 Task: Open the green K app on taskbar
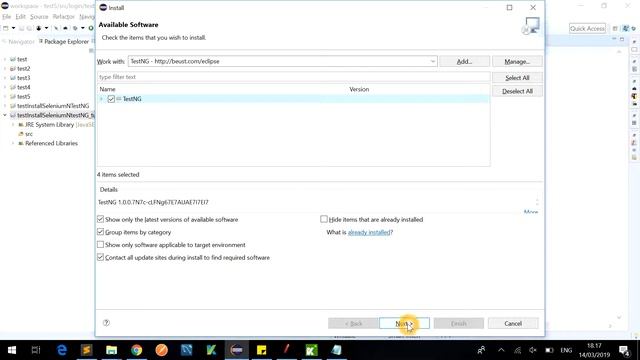311,350
